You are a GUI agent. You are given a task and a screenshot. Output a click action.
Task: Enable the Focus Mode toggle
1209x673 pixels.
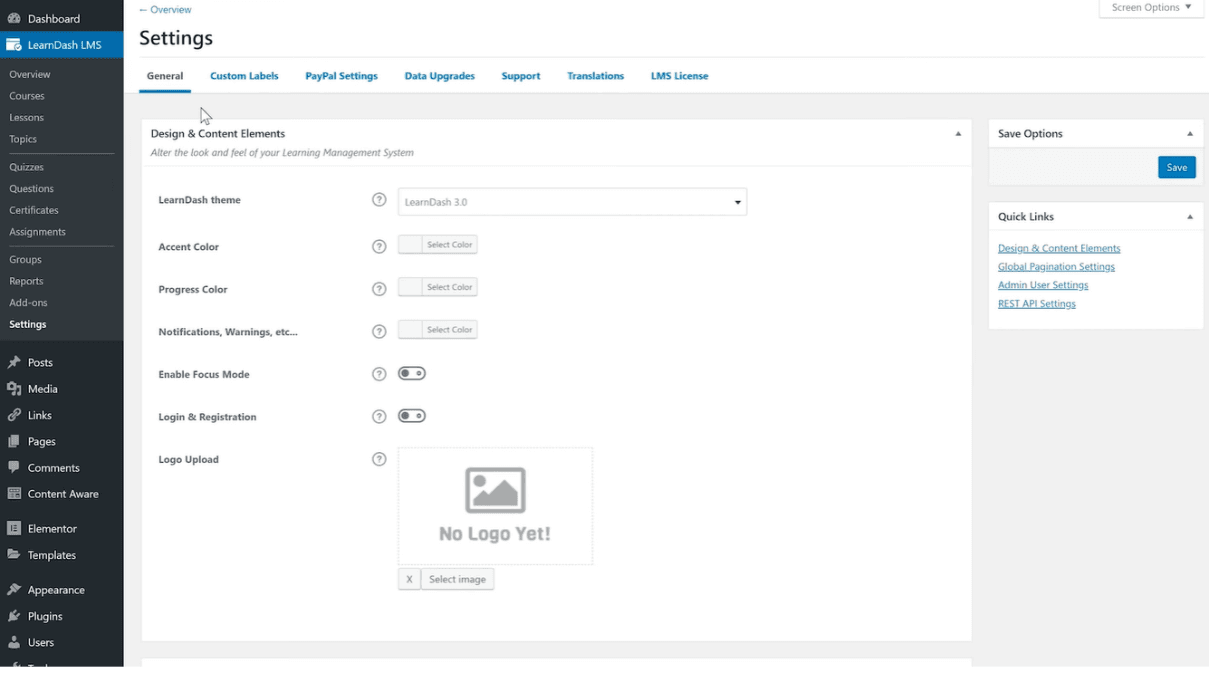[x=412, y=374]
